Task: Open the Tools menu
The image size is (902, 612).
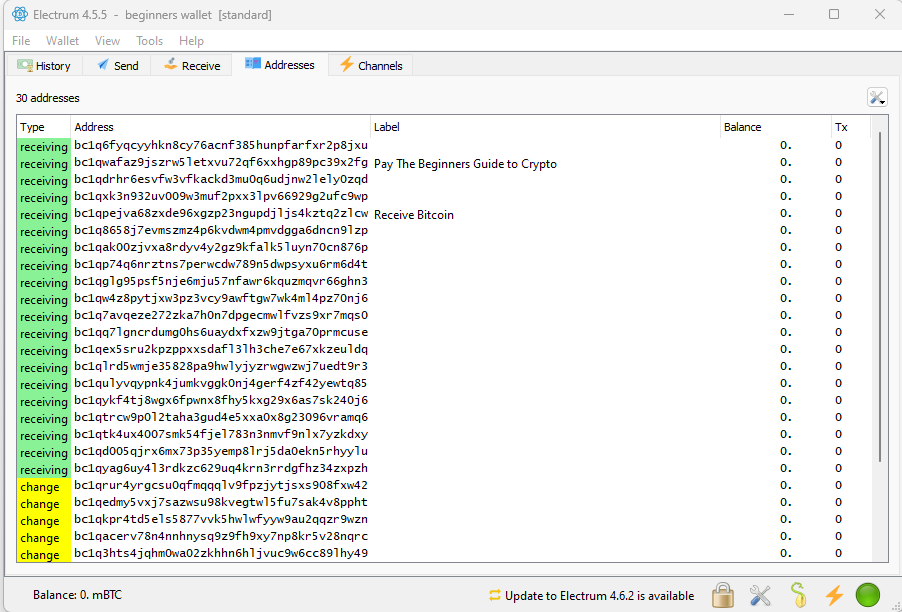Action: pos(149,41)
